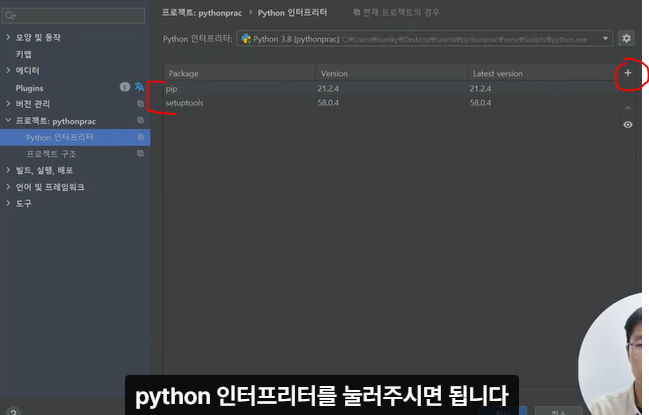Screen dimensions: 649x415
Task: Expand the 버전 관리 section
Action: coord(8,103)
